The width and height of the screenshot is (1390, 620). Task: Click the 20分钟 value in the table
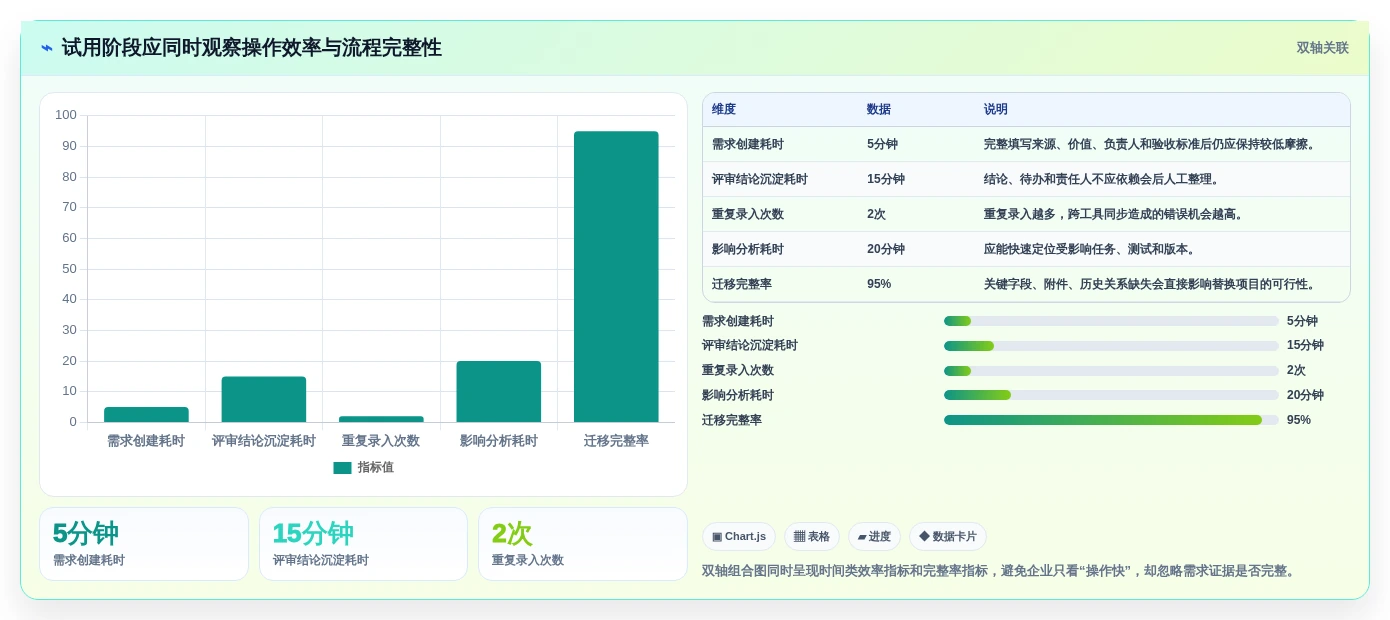[x=886, y=249]
